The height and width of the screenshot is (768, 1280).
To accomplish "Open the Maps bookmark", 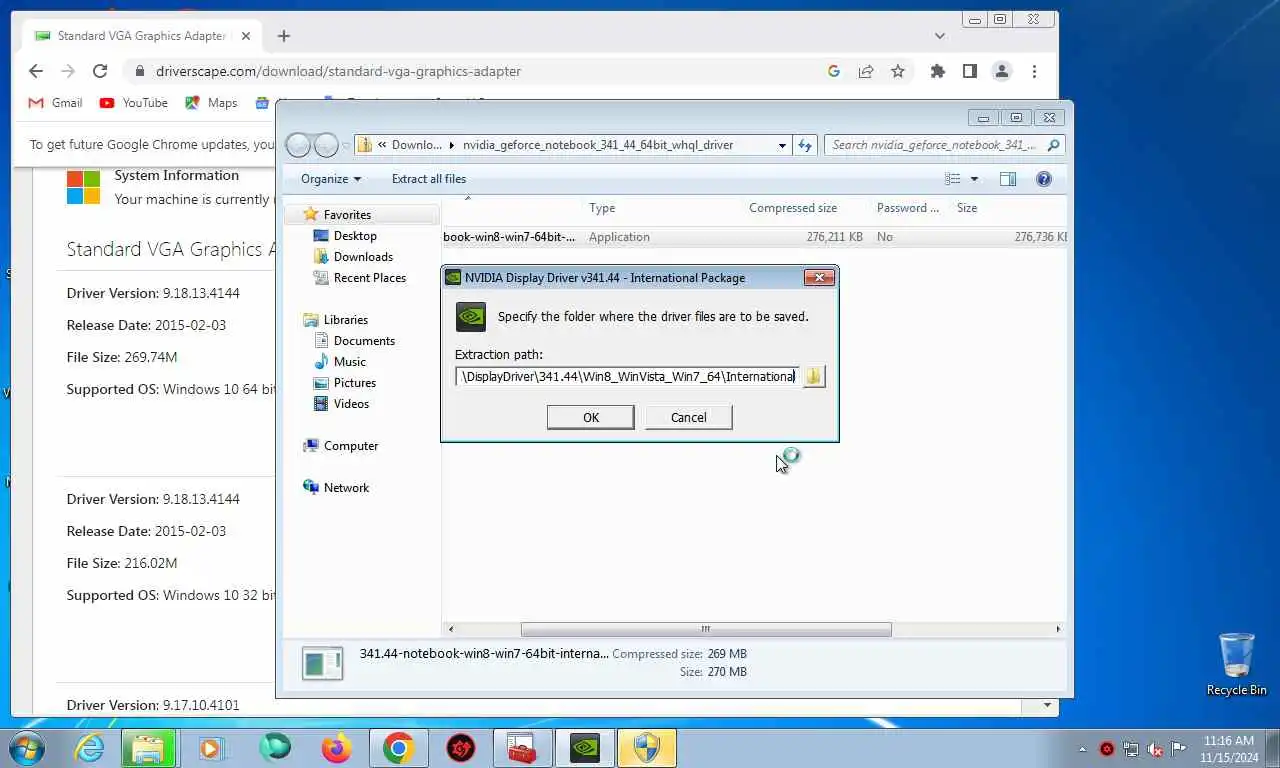I will [x=212, y=103].
